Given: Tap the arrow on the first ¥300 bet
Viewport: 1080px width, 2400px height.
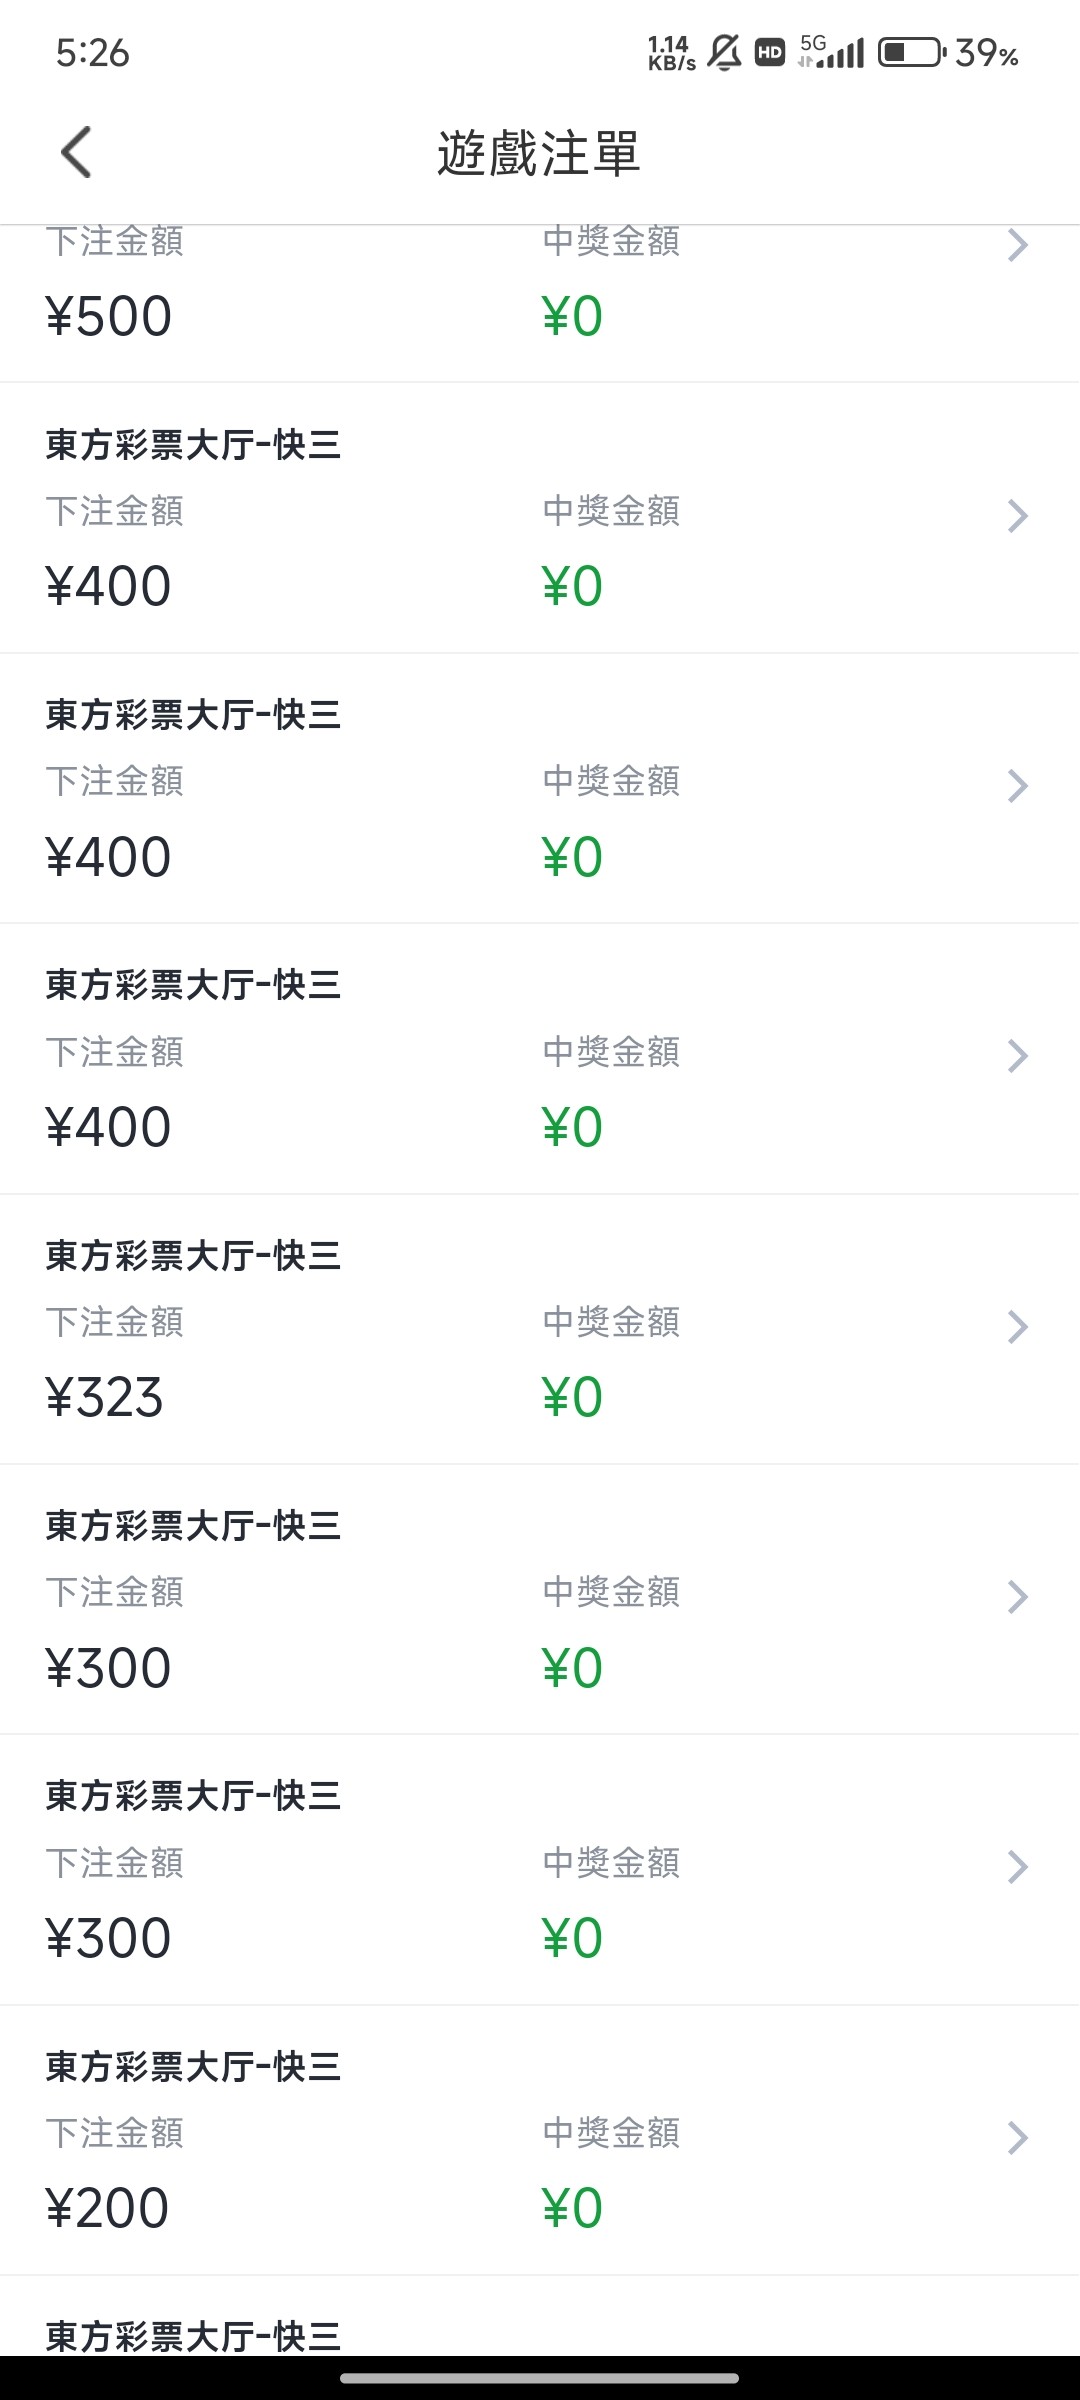Looking at the screenshot, I should [1017, 1597].
